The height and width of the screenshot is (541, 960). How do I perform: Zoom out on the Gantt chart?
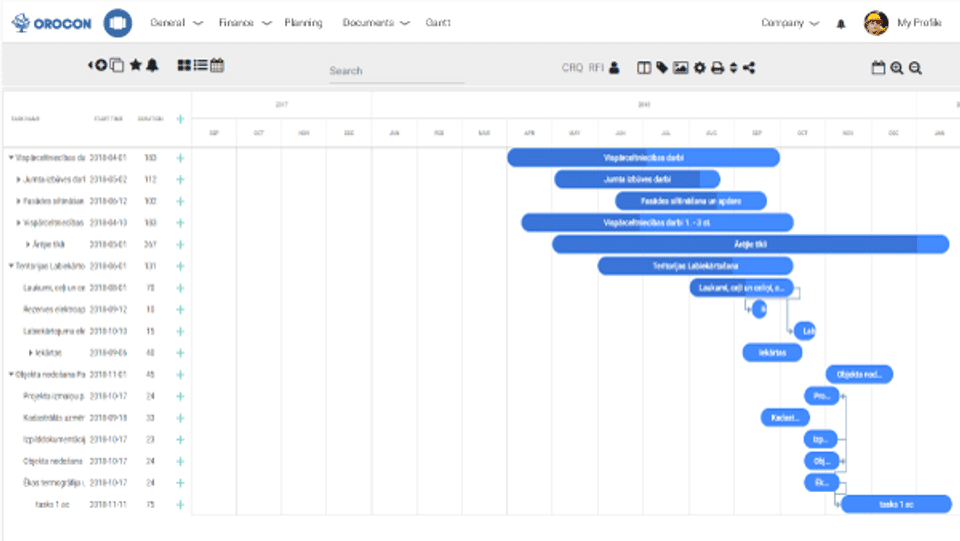(x=915, y=68)
